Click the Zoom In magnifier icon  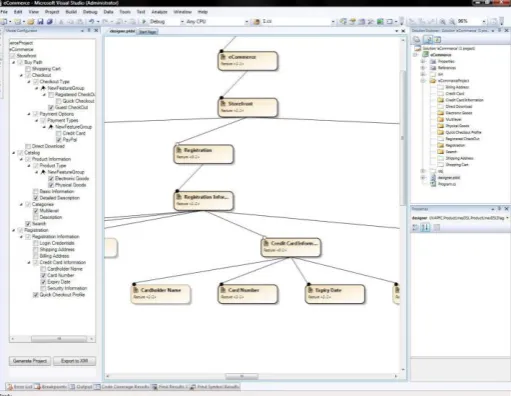click(443, 21)
